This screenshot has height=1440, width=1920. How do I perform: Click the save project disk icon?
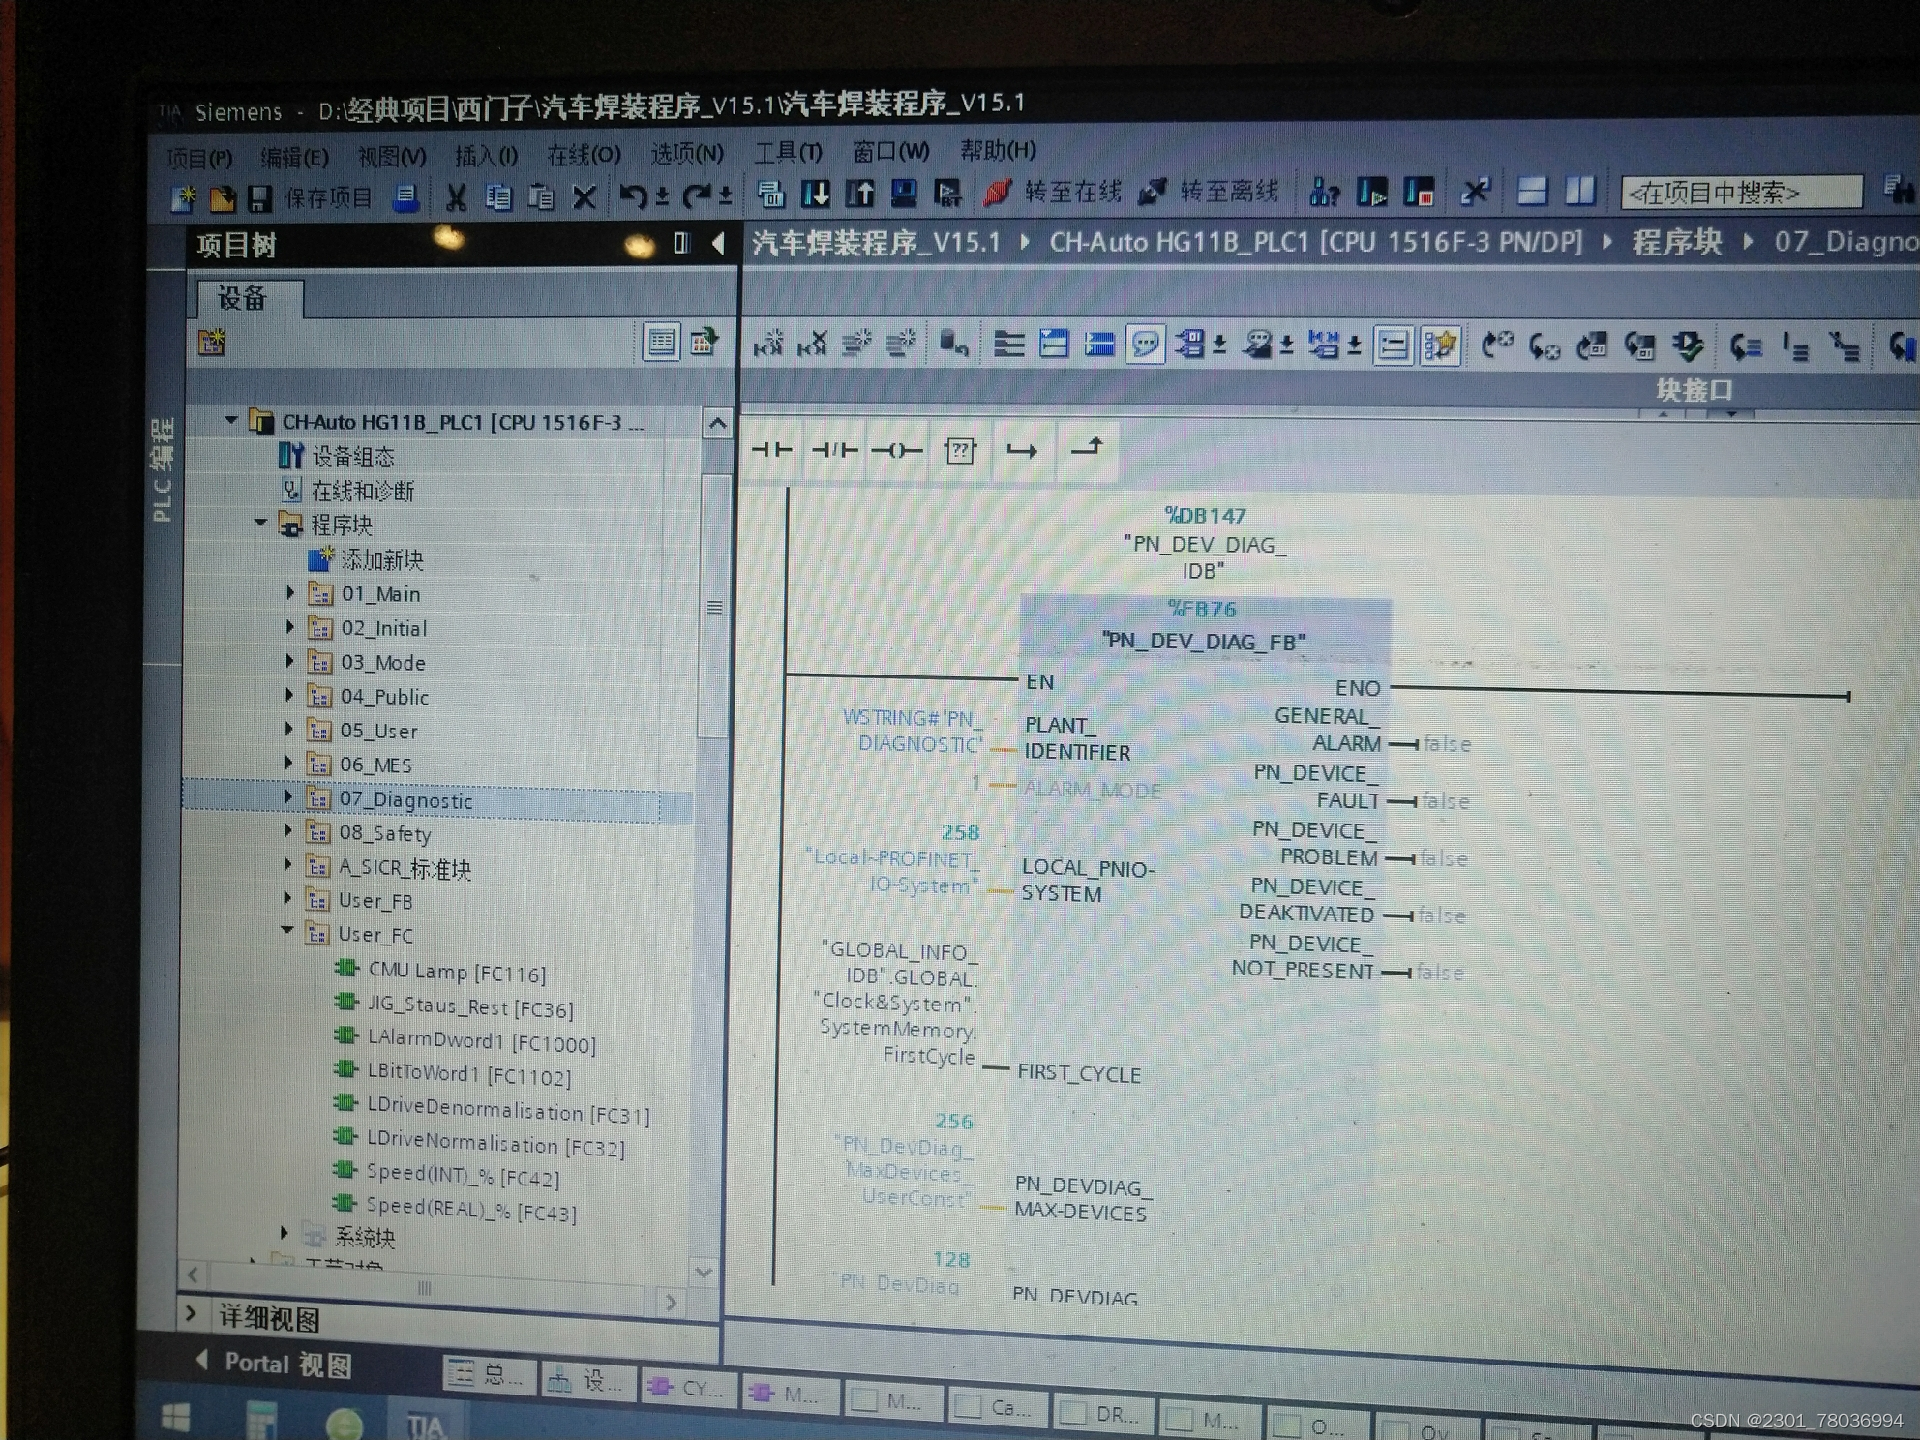coord(260,198)
